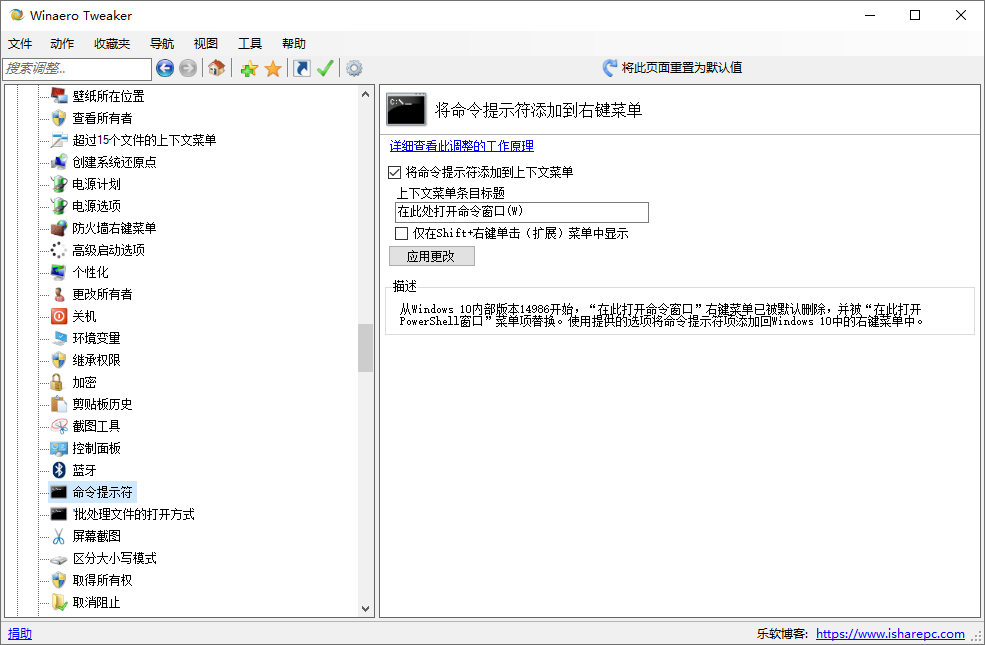Screen dimensions: 985x645
Task: Click the 上下文菜单条目标题 text field
Action: click(521, 212)
